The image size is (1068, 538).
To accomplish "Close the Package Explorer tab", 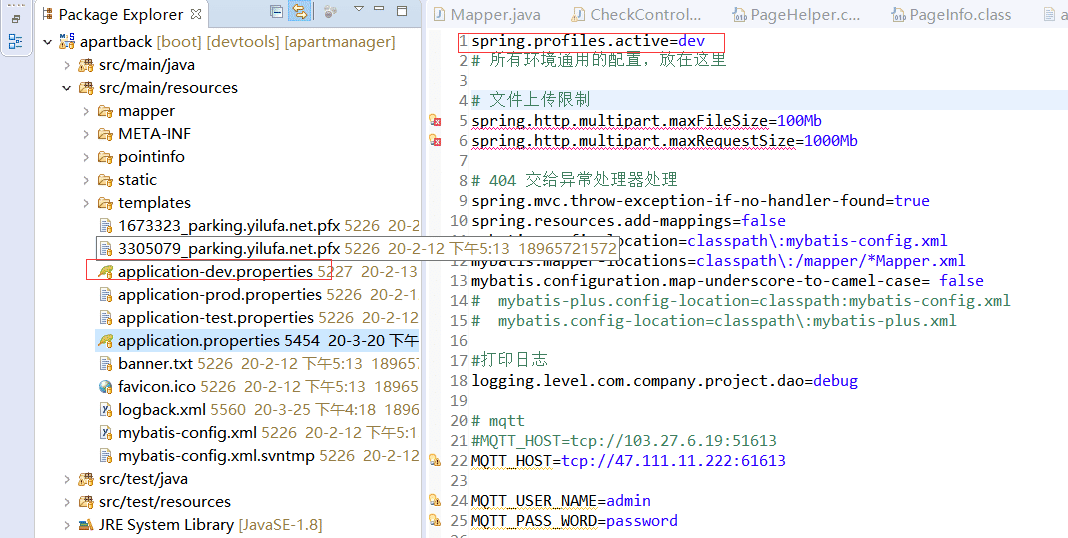I will point(195,13).
